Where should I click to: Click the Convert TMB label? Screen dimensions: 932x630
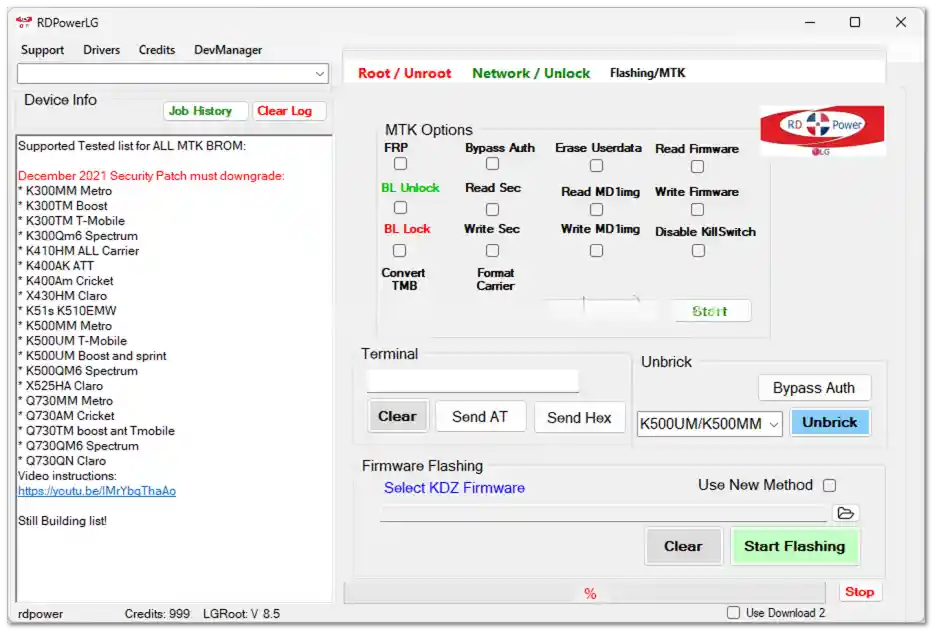[404, 279]
